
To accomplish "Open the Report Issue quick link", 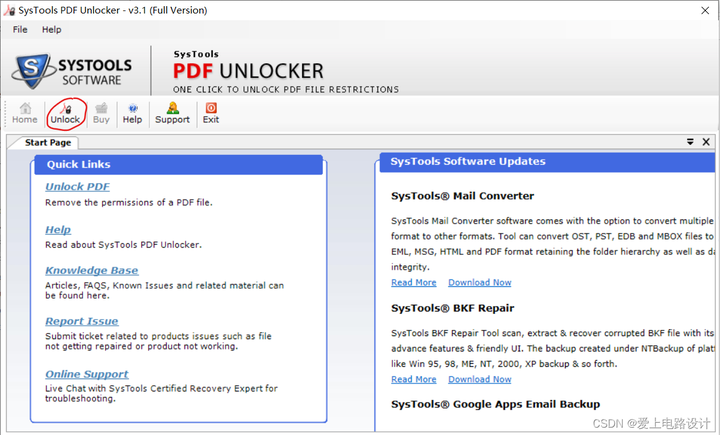I will pos(82,321).
